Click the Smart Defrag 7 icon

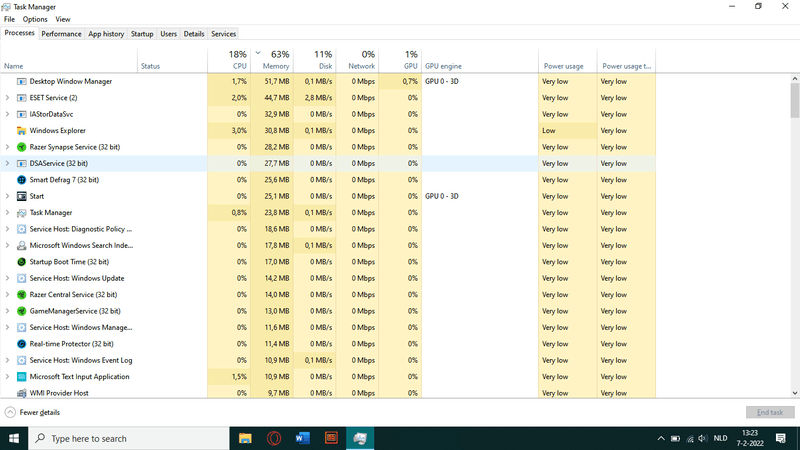tap(21, 180)
